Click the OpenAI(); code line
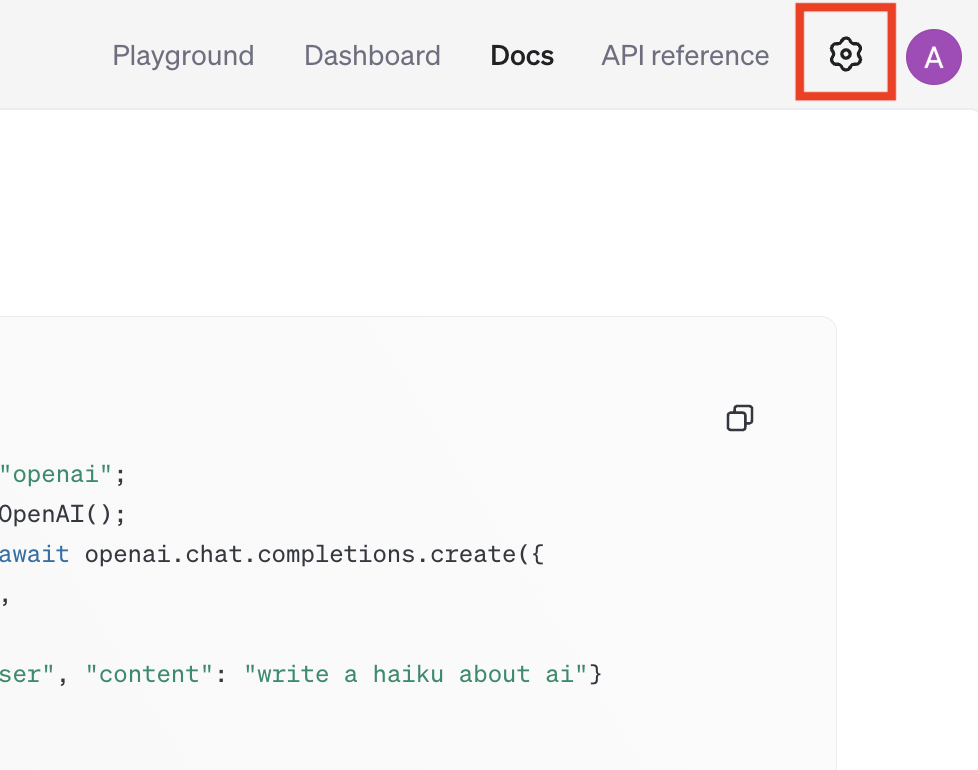The height and width of the screenshot is (770, 978). click(x=62, y=515)
